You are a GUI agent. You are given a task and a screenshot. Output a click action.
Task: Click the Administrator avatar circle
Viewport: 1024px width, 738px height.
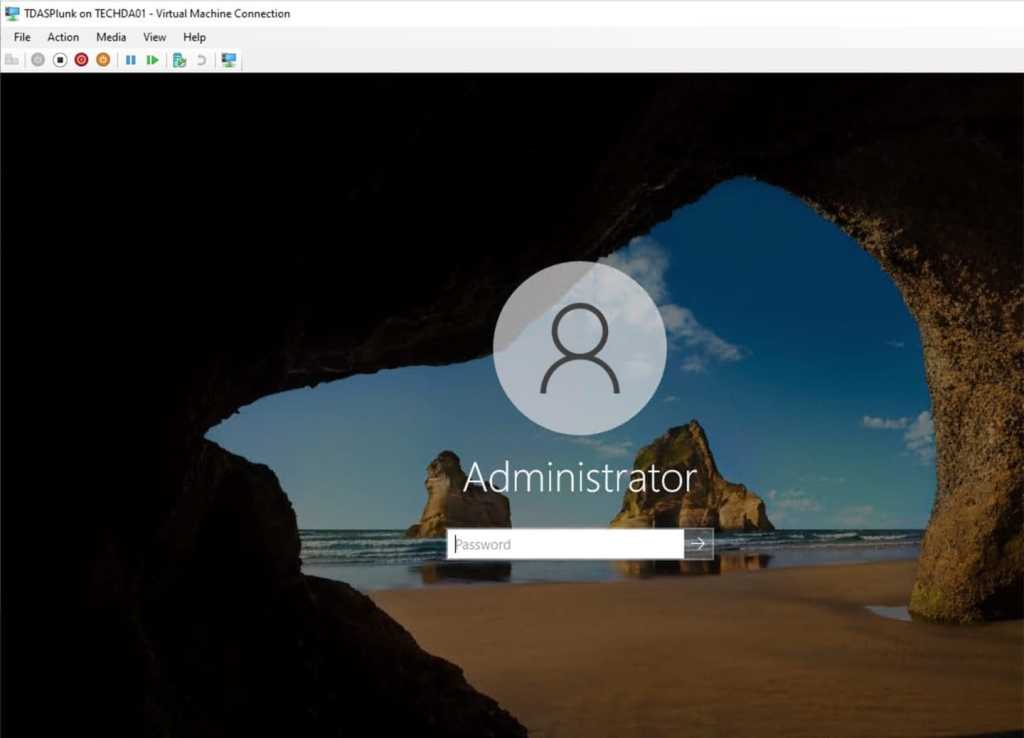pos(580,348)
